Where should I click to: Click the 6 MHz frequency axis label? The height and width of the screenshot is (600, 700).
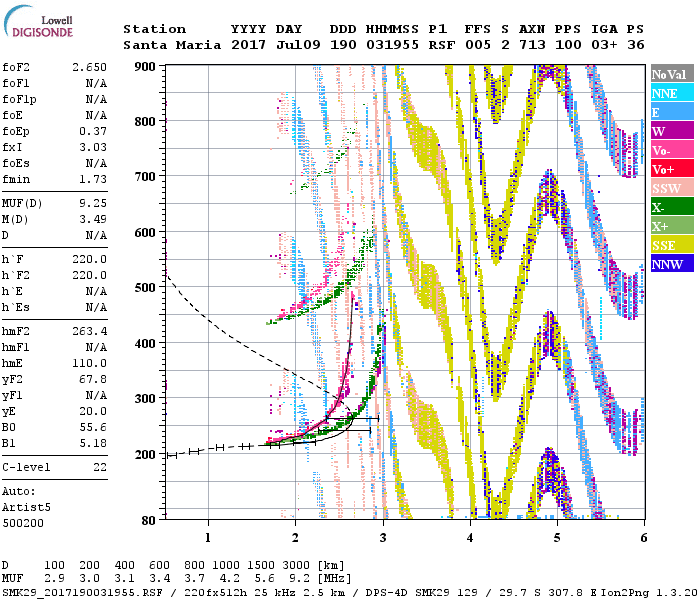tap(643, 538)
